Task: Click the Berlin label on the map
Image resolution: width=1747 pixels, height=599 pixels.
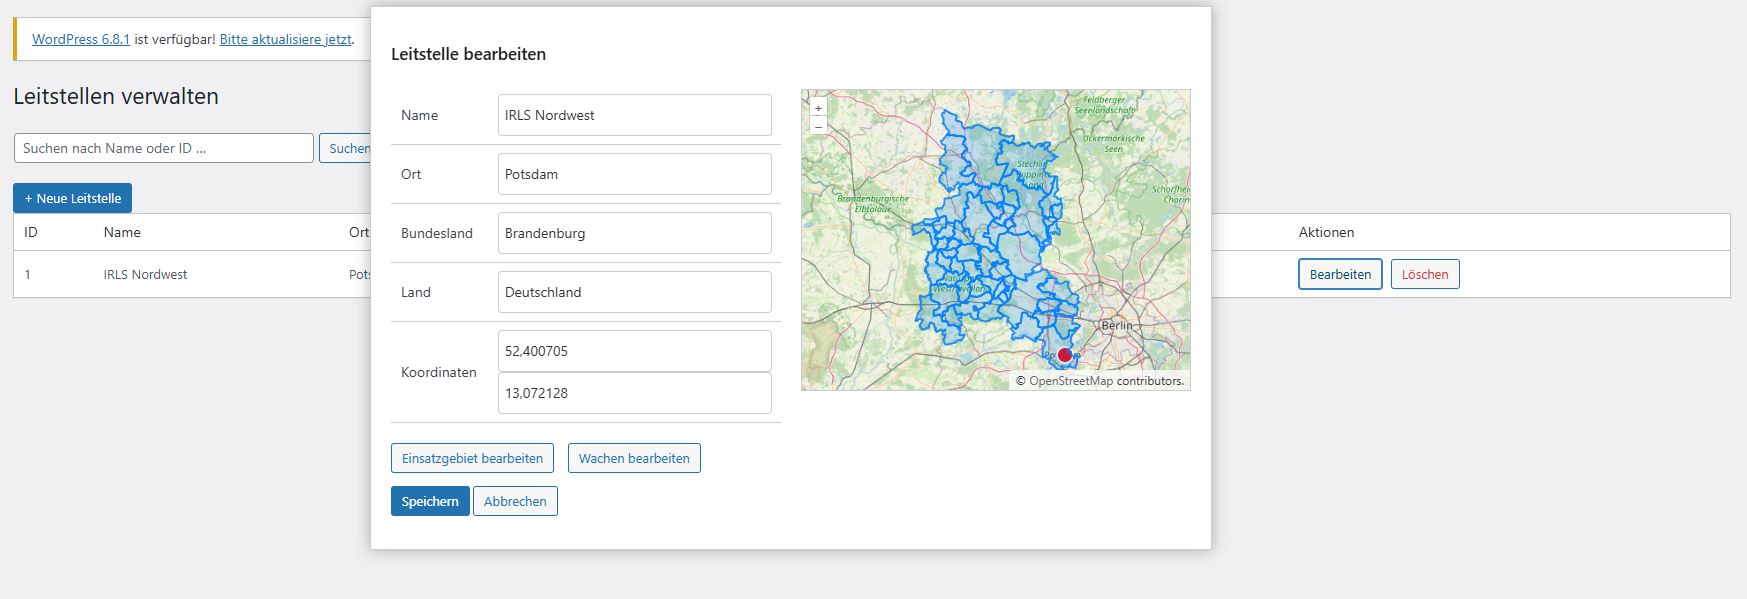Action: [1117, 325]
